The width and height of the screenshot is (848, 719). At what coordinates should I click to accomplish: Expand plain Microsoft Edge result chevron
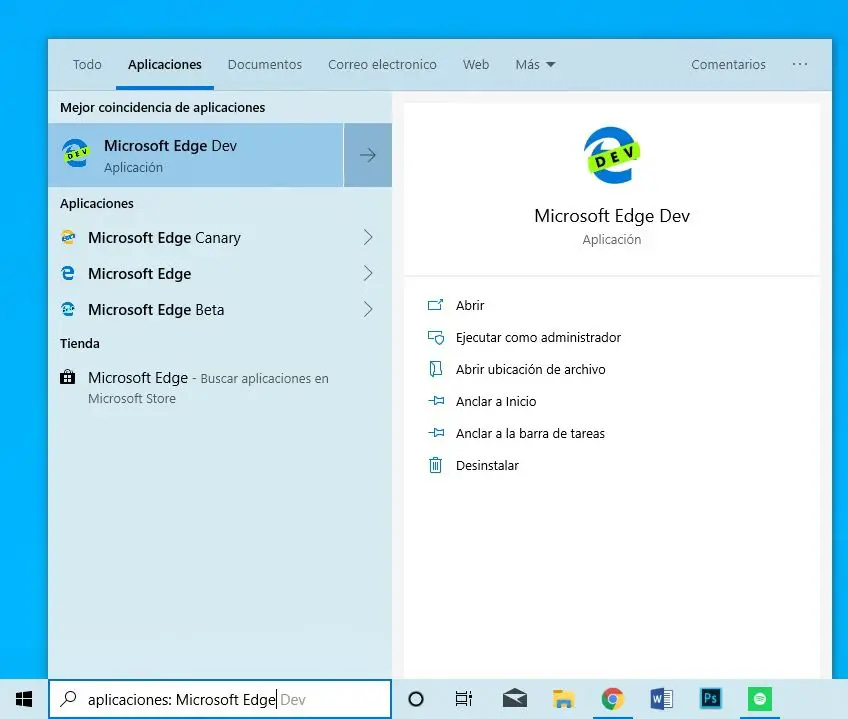tap(368, 273)
